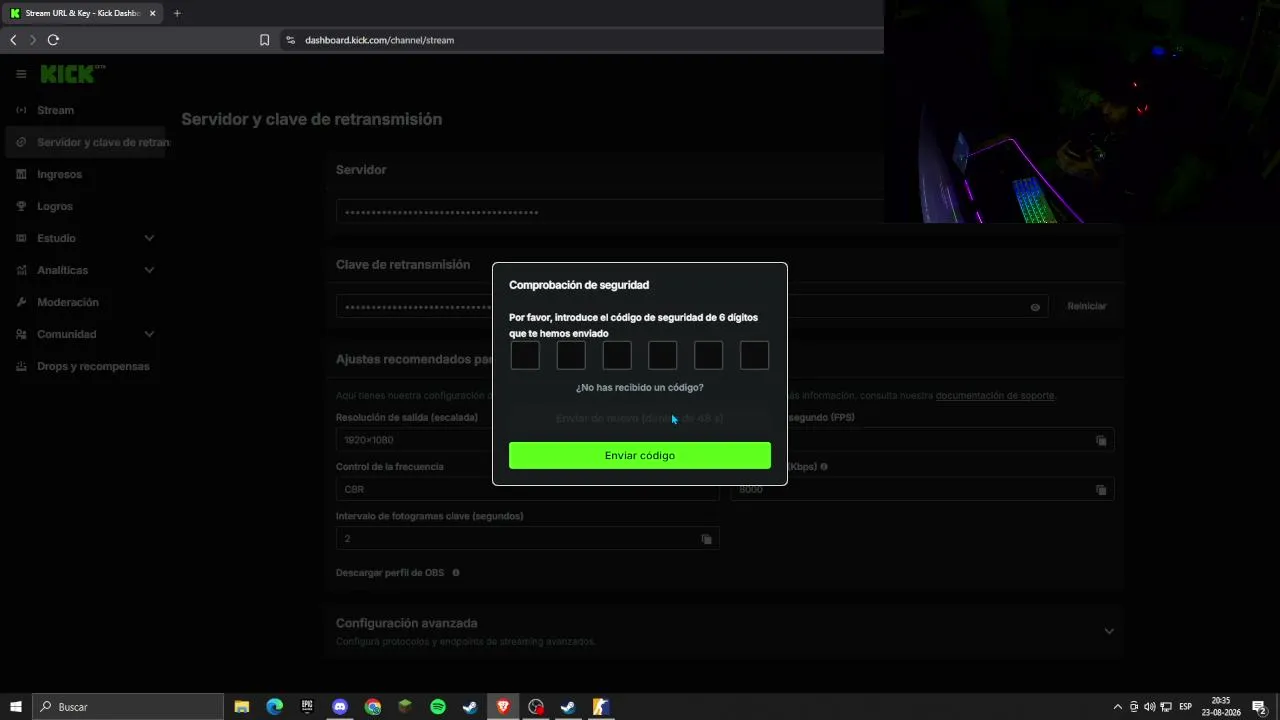Click the Buscar taskbar search box
1280x720 pixels.
tap(128, 707)
